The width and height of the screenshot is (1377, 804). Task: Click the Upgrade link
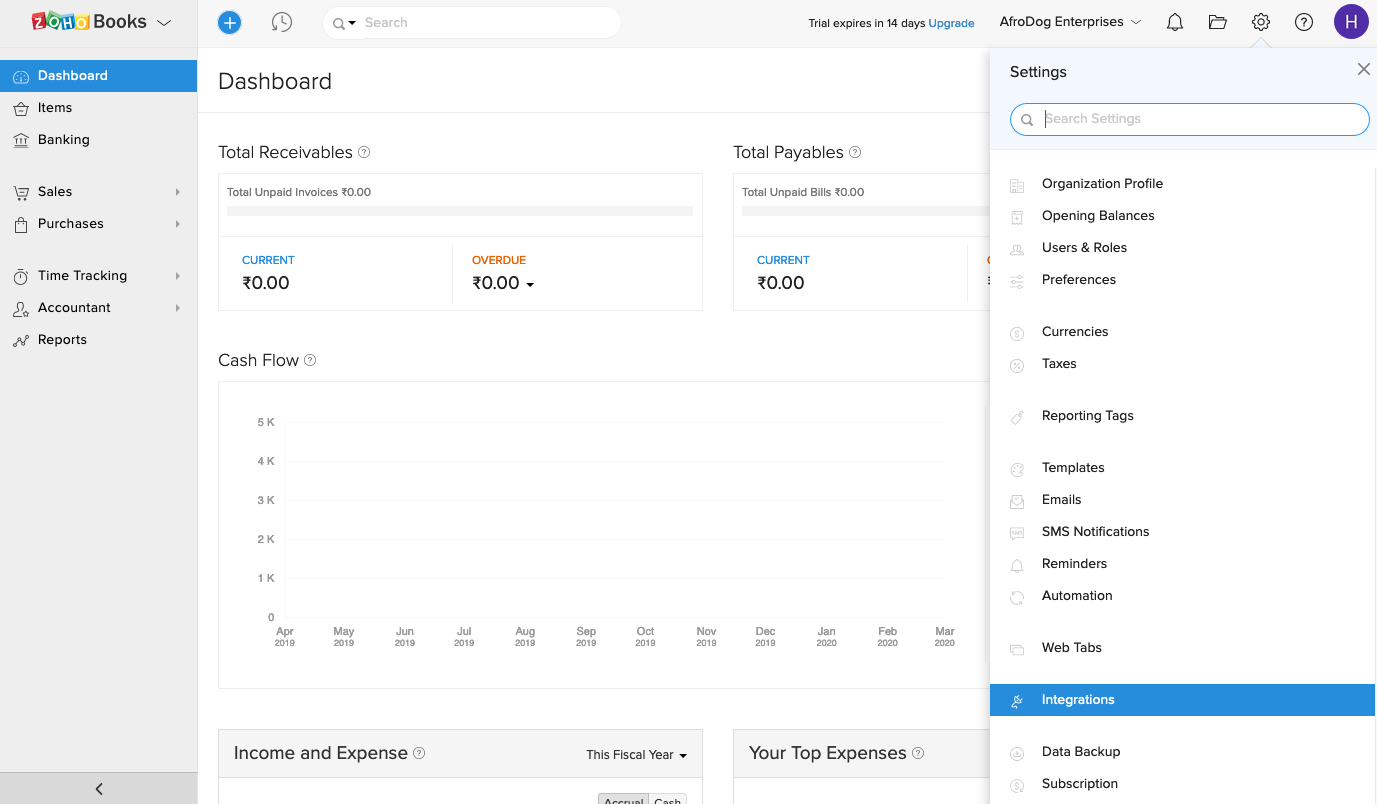(951, 23)
